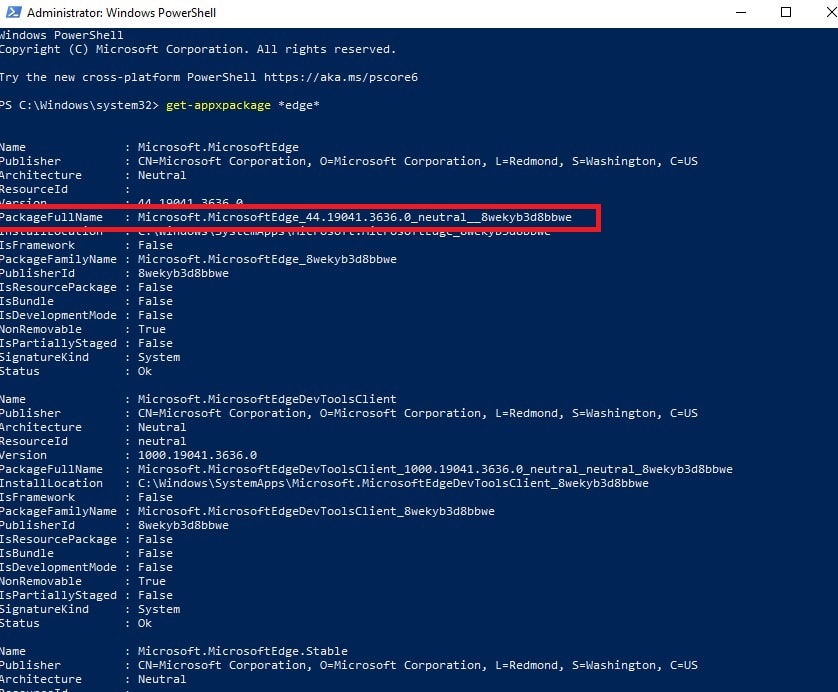Select the NonRemovable True value
Image resolution: width=838 pixels, height=692 pixels.
tap(152, 329)
